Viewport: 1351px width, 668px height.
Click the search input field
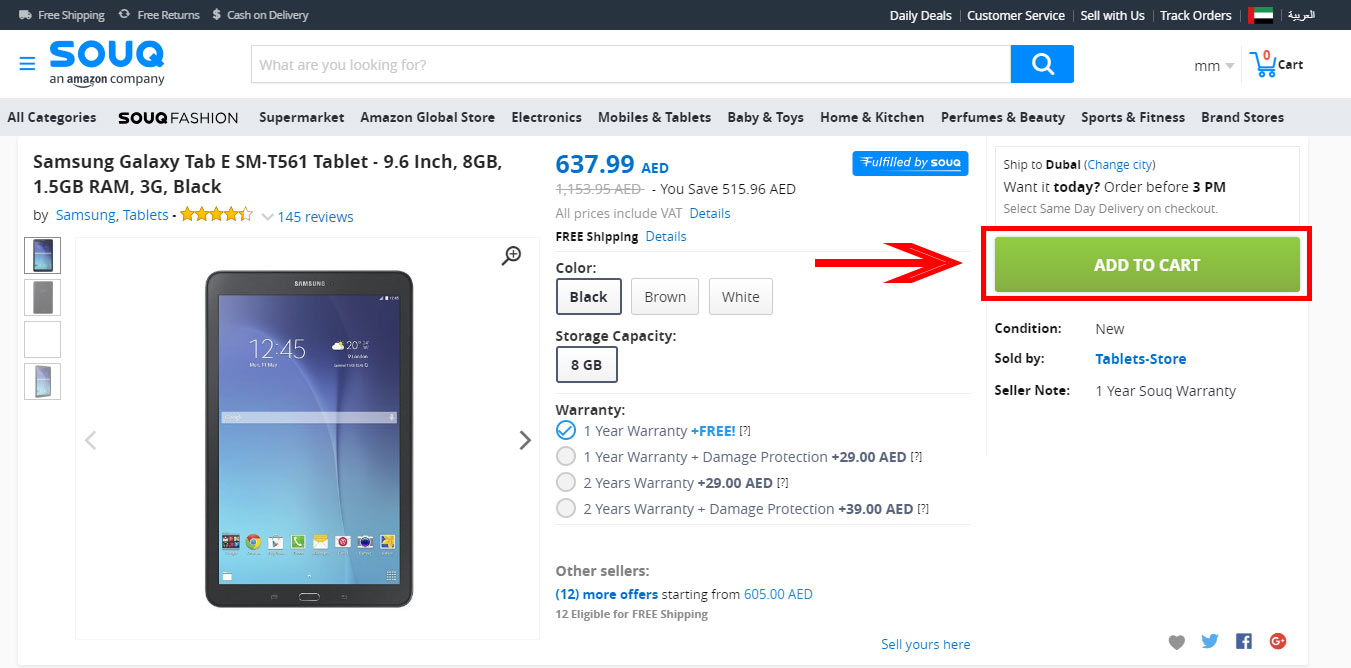click(x=630, y=65)
